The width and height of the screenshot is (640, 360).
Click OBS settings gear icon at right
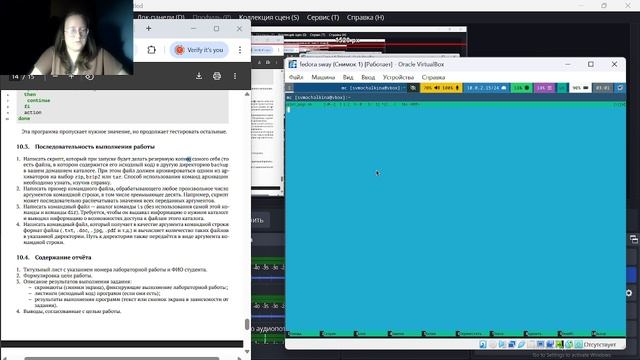[629, 293]
